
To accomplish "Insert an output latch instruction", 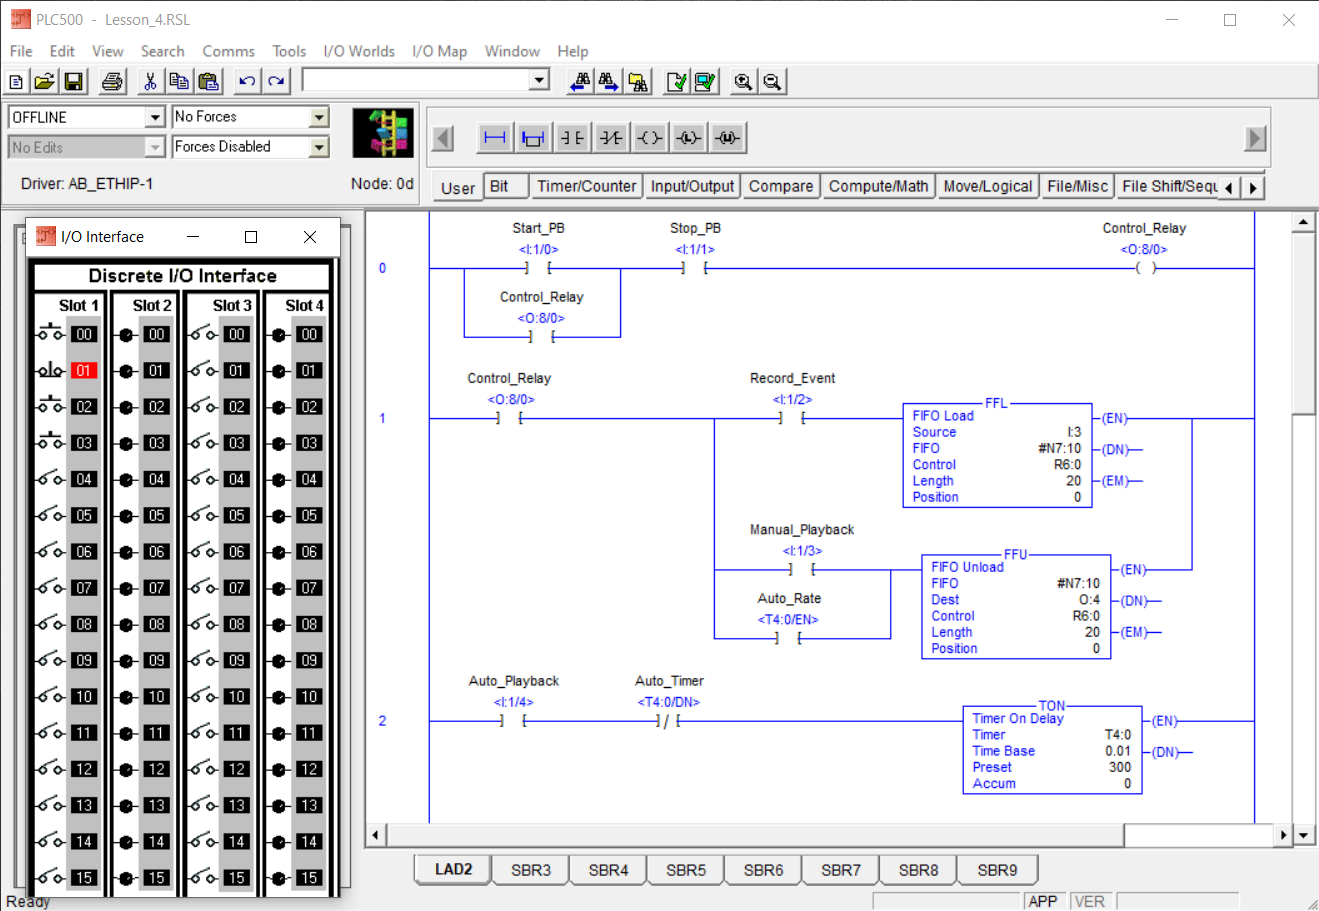I will (689, 138).
